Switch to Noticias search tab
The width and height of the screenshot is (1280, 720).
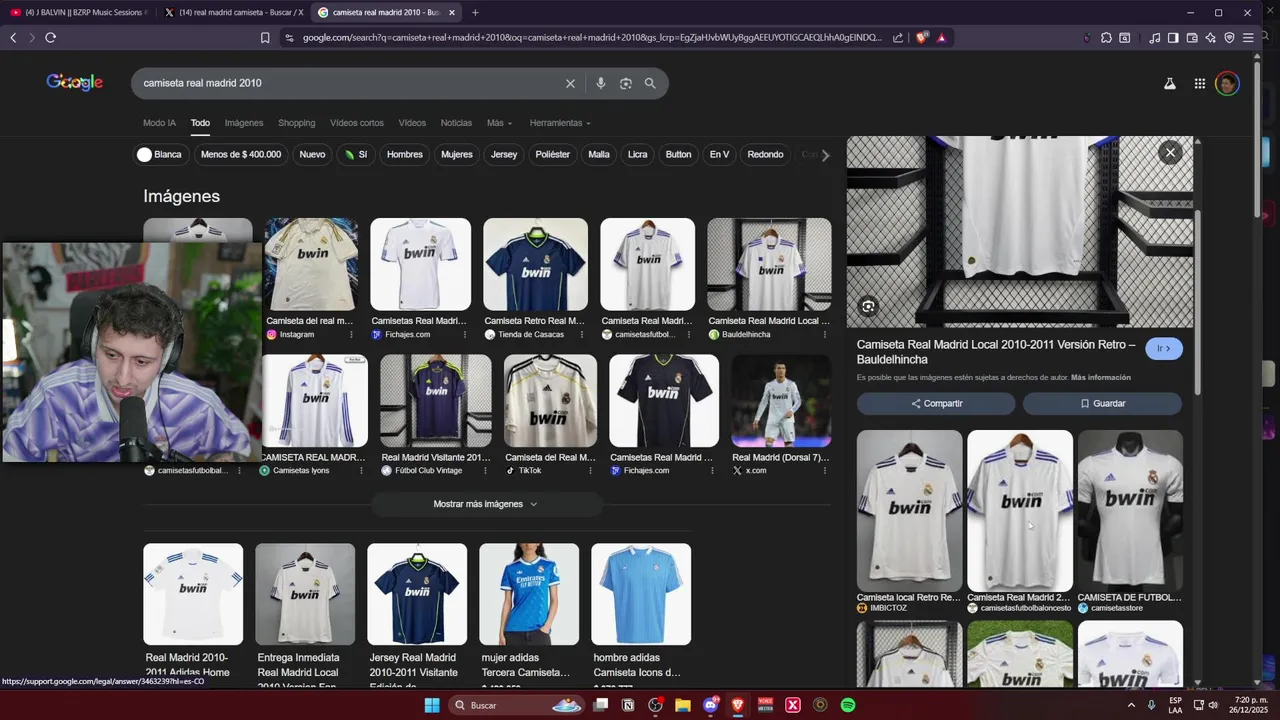(456, 123)
